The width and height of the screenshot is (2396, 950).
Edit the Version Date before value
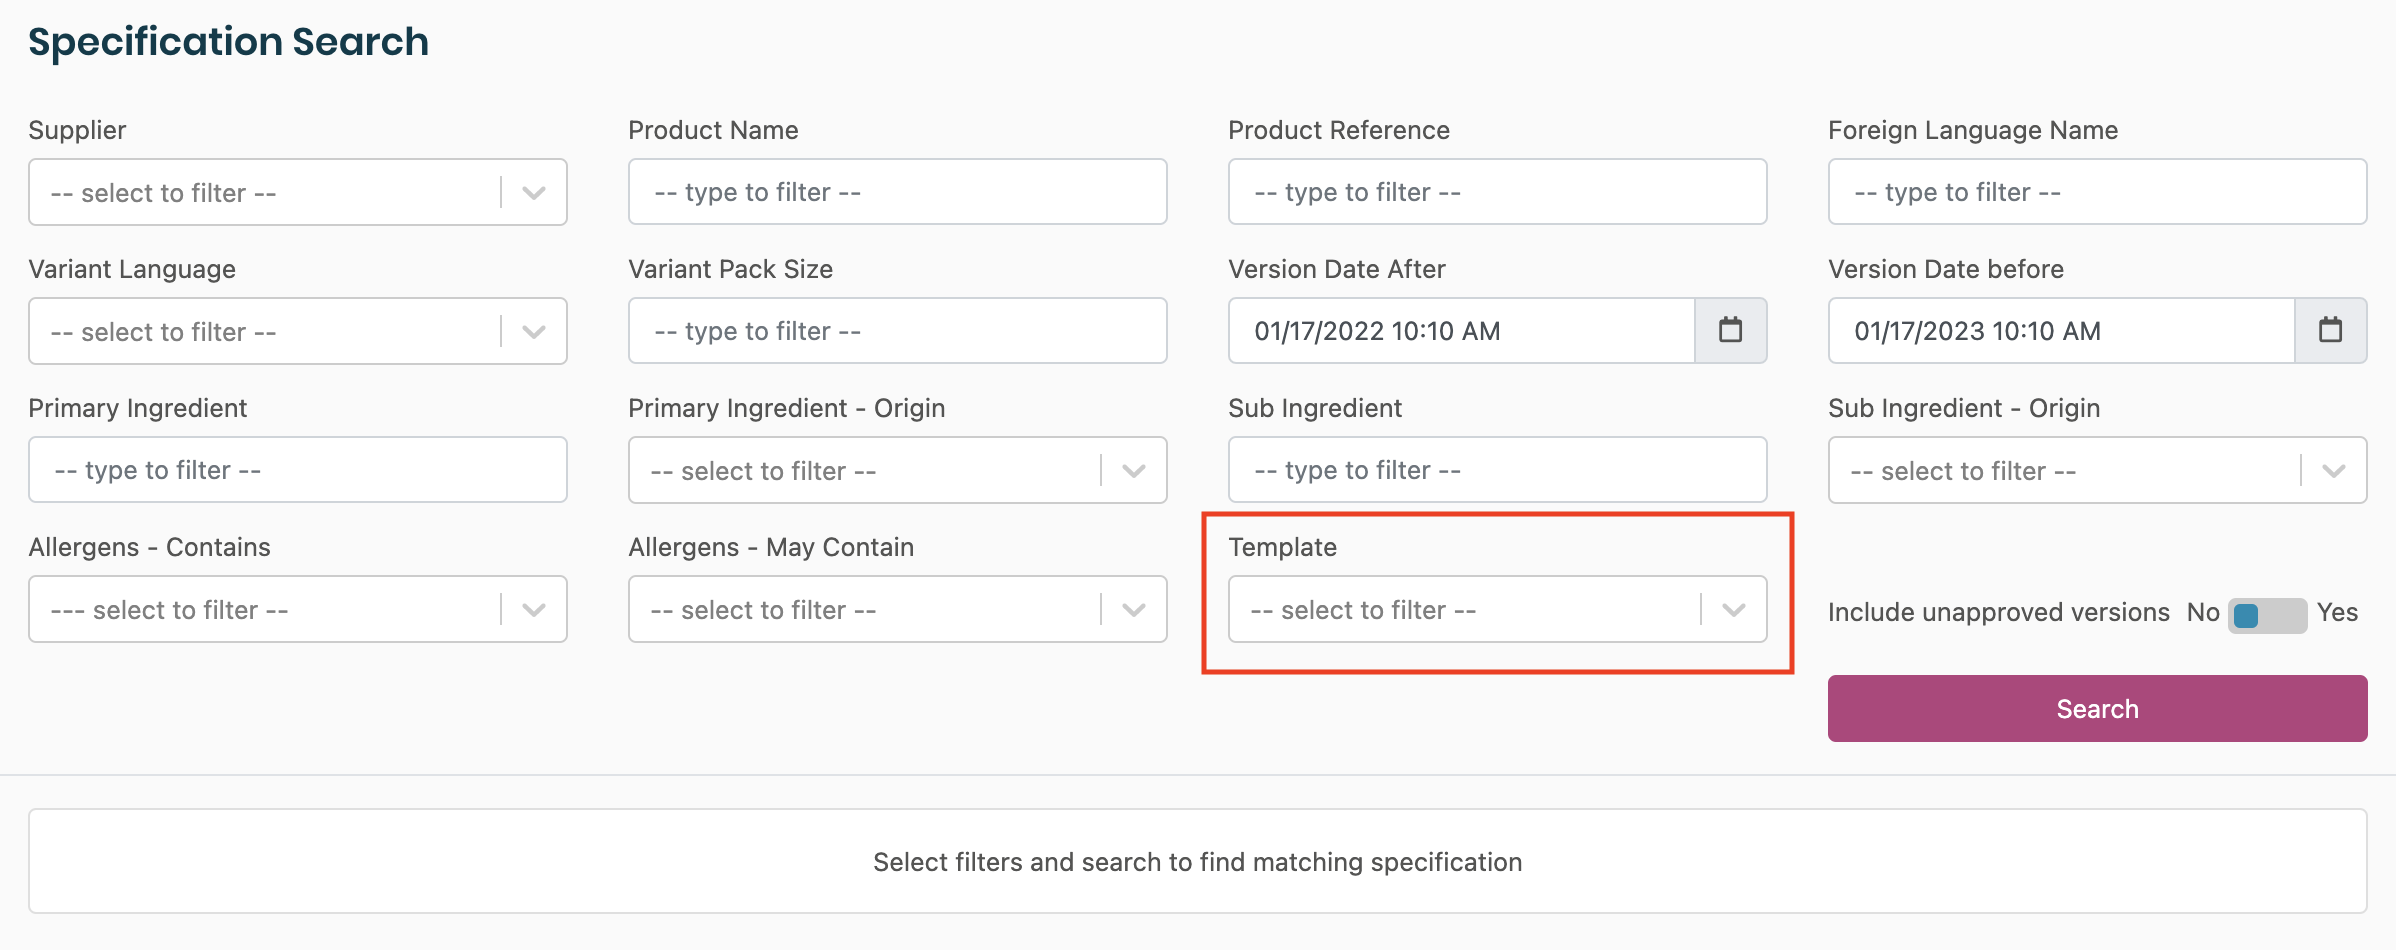2060,331
